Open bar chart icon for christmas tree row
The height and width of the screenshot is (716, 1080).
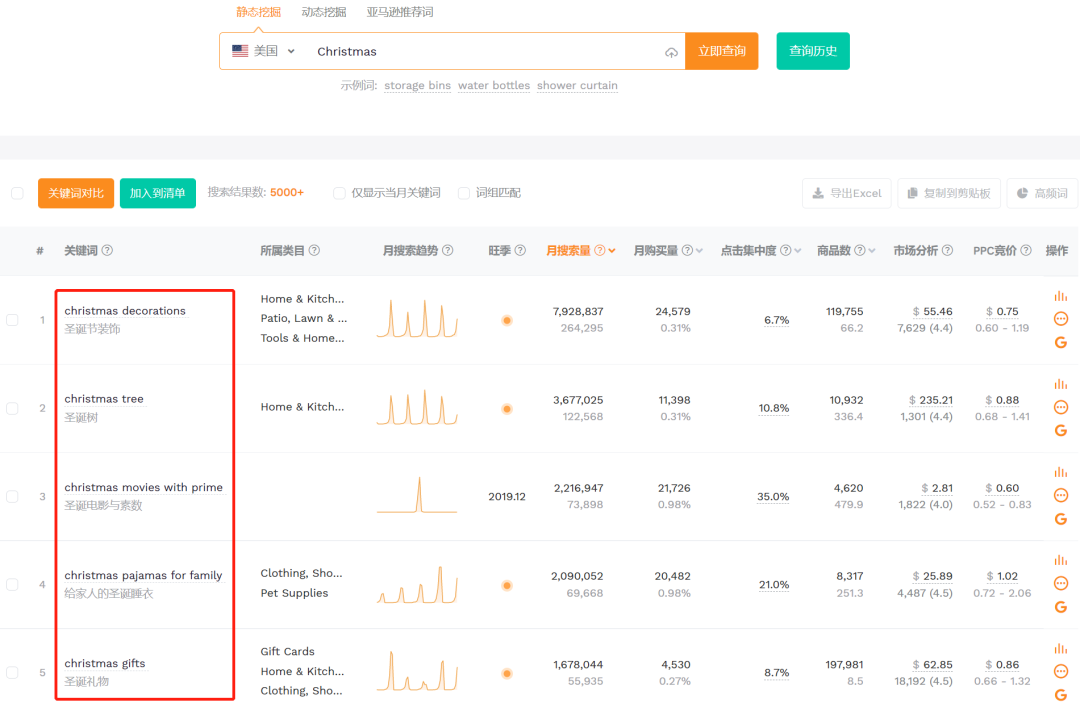click(1061, 384)
